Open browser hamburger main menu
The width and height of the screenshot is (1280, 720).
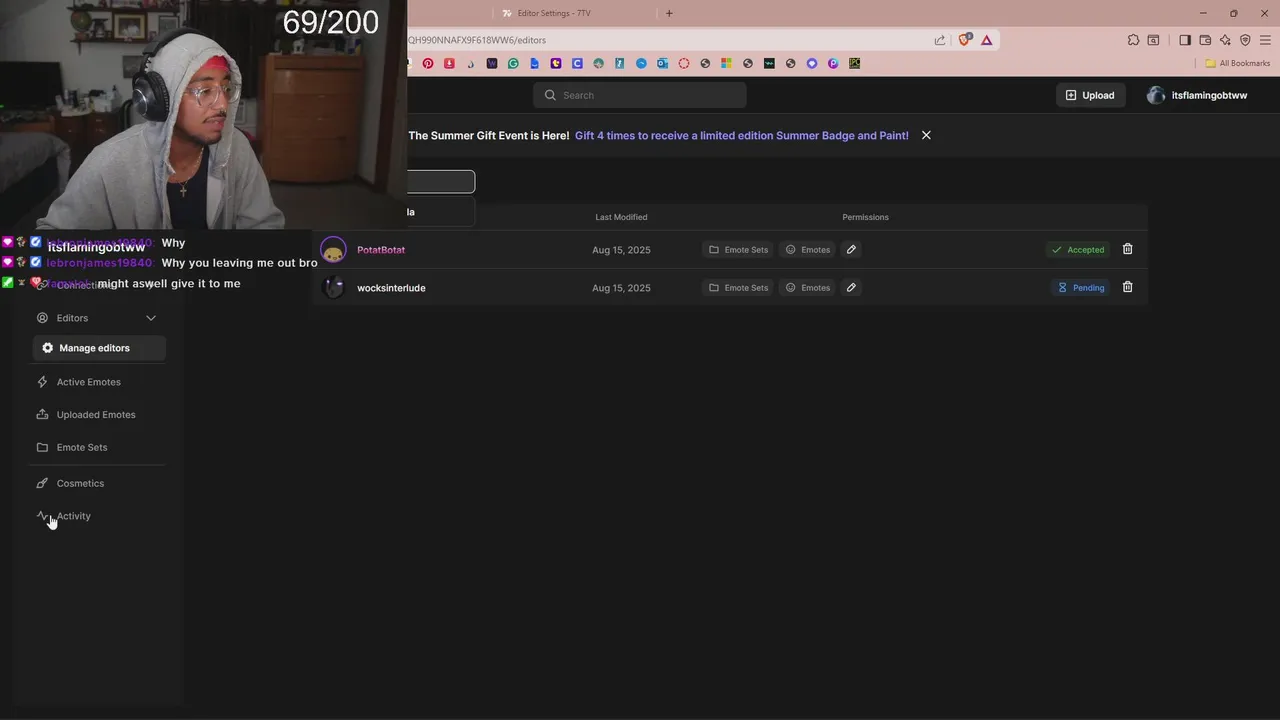(x=1265, y=40)
